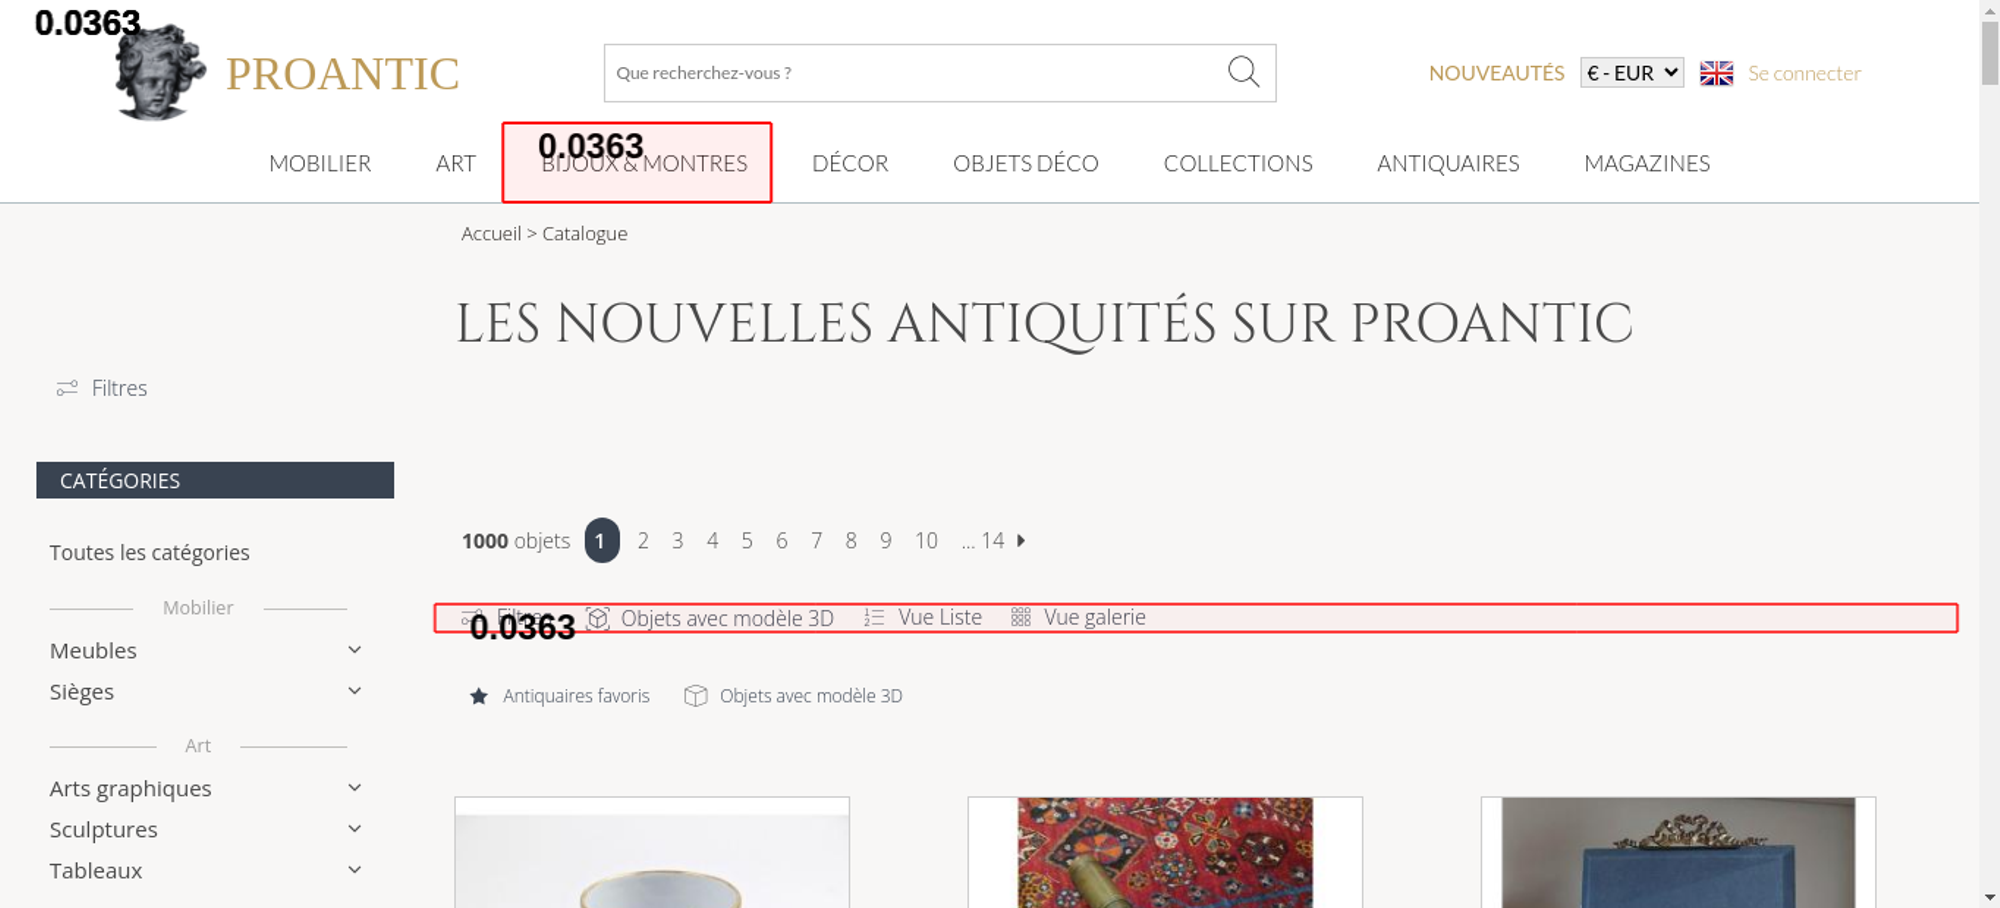This screenshot has height=908, width=2000.
Task: Open the EUR currency dropdown
Action: [x=1631, y=73]
